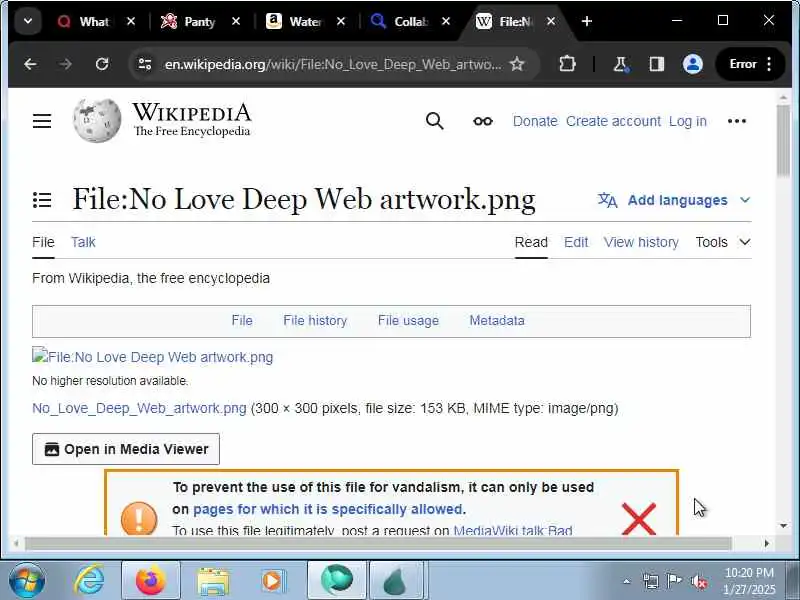Open the Windows Start menu
This screenshot has width=800, height=600.
[x=27, y=581]
